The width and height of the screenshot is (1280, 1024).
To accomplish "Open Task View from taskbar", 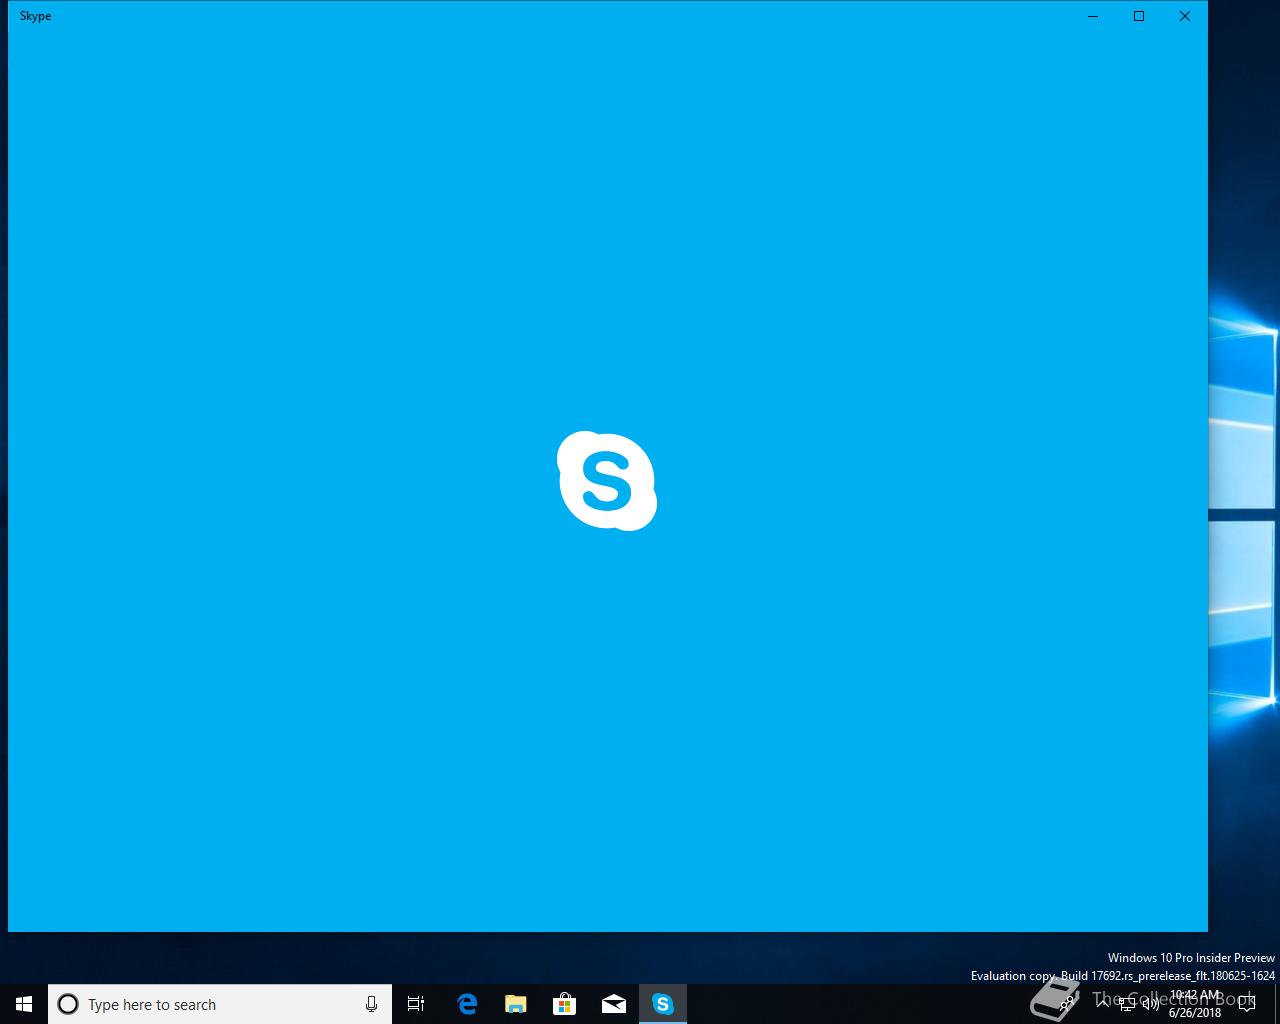I will 416,1004.
